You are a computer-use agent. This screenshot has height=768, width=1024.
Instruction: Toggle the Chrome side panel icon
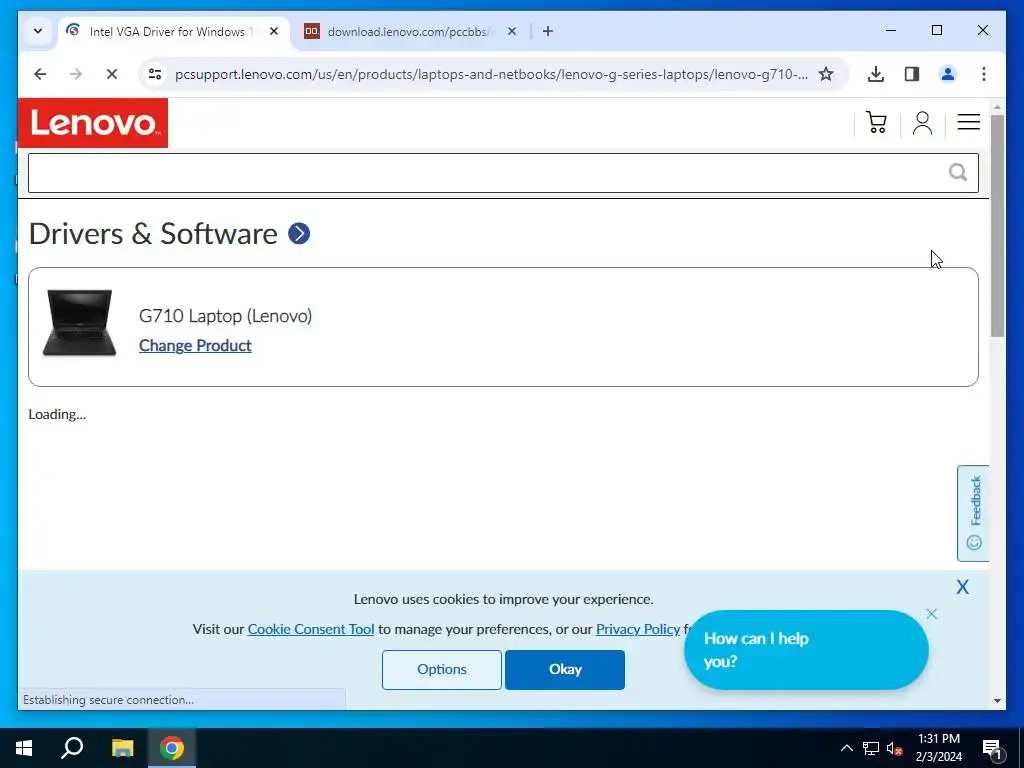(x=912, y=74)
